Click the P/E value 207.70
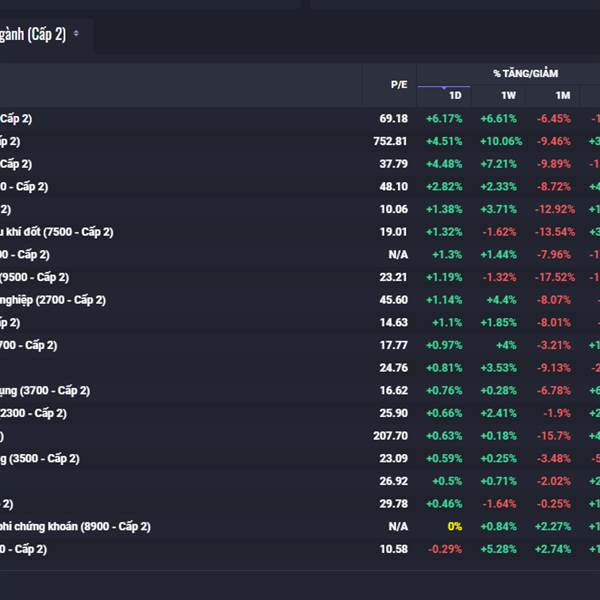 pyautogui.click(x=390, y=436)
